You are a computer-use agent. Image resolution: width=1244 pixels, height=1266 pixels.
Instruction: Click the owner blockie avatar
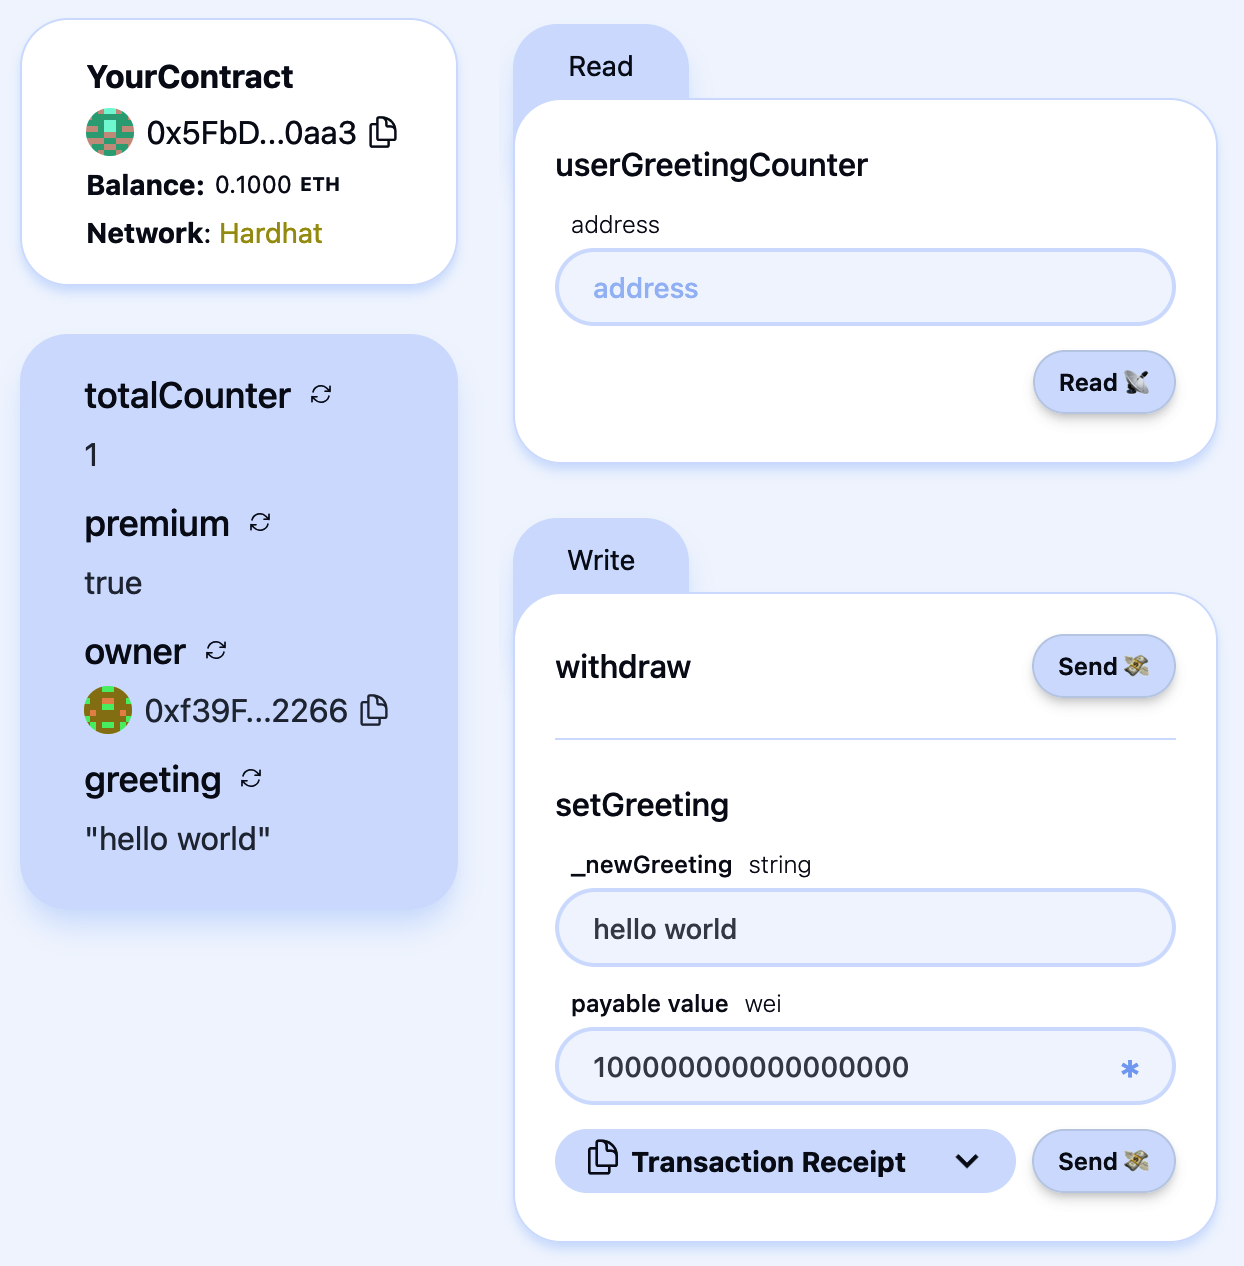point(108,710)
